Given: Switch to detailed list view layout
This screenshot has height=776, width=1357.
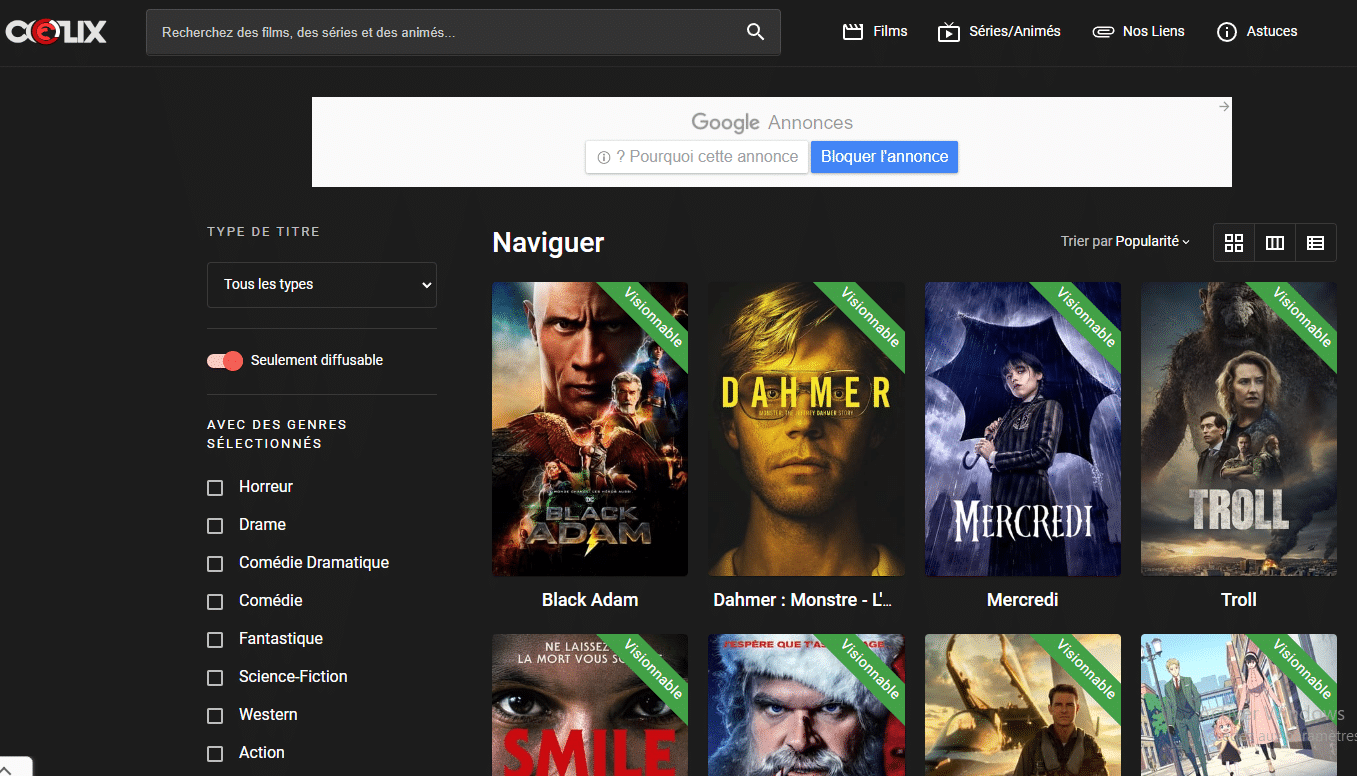Looking at the screenshot, I should click(1315, 242).
